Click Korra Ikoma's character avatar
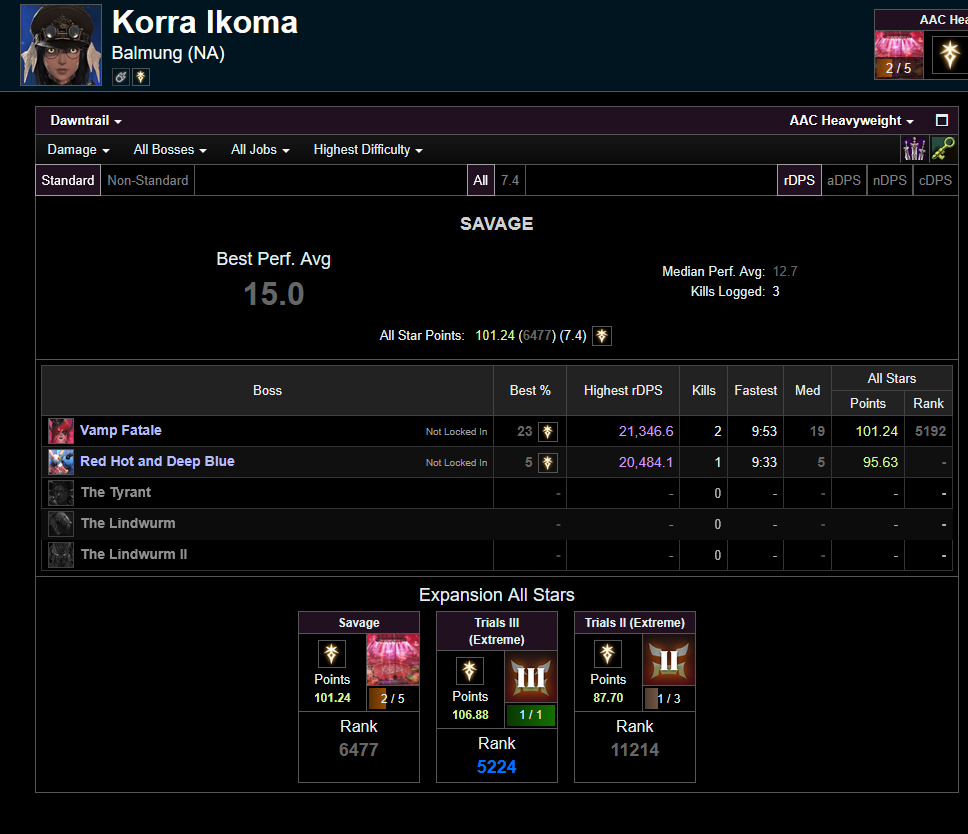The width and height of the screenshot is (968, 834). click(x=61, y=45)
